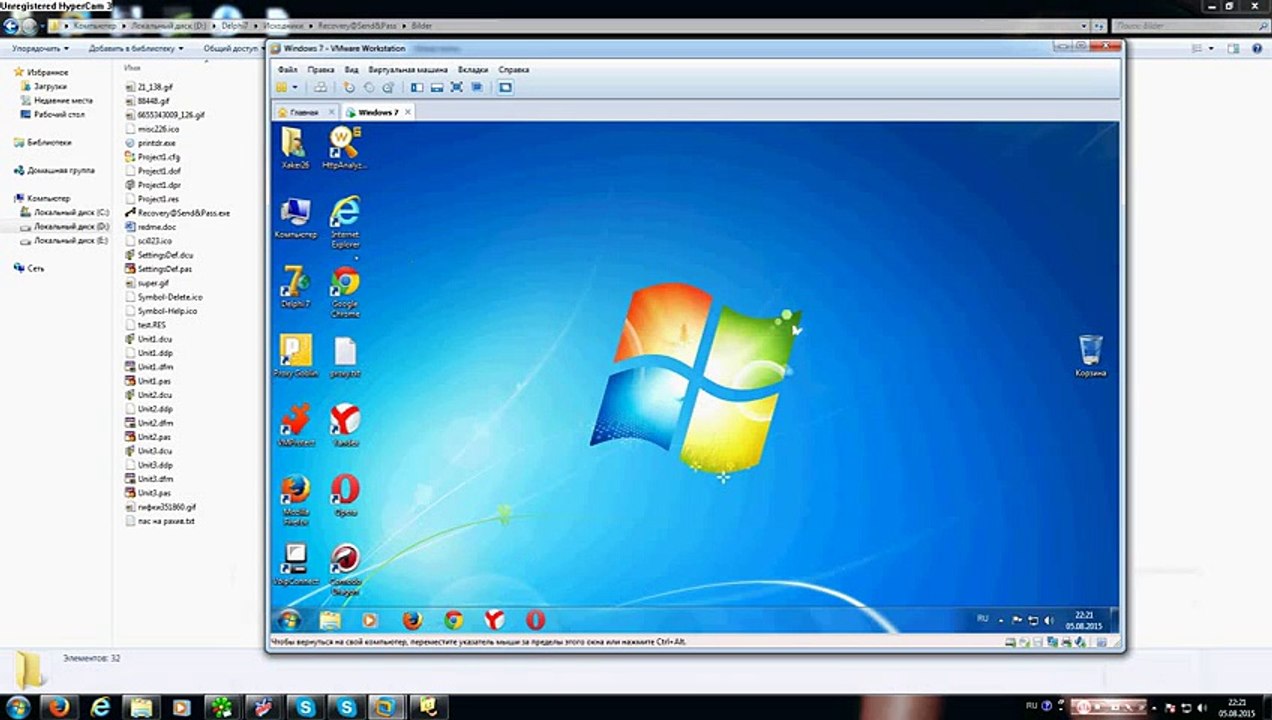Screen dimensions: 1272x720
Task: Launch Mozilla Firefox shortcut on VM desktop
Action: point(295,499)
